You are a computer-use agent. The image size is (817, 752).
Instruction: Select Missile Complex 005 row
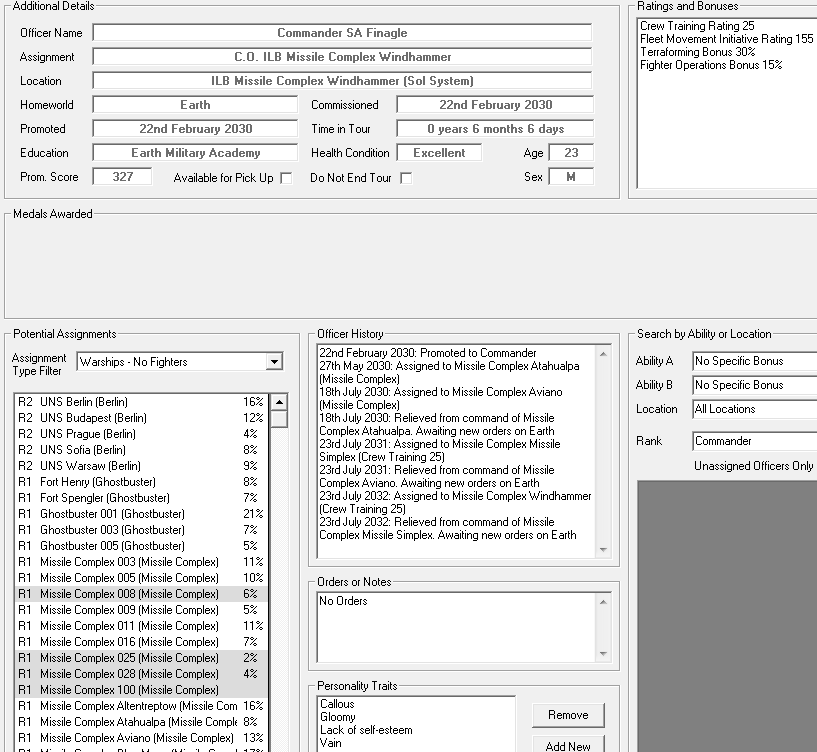[141, 578]
